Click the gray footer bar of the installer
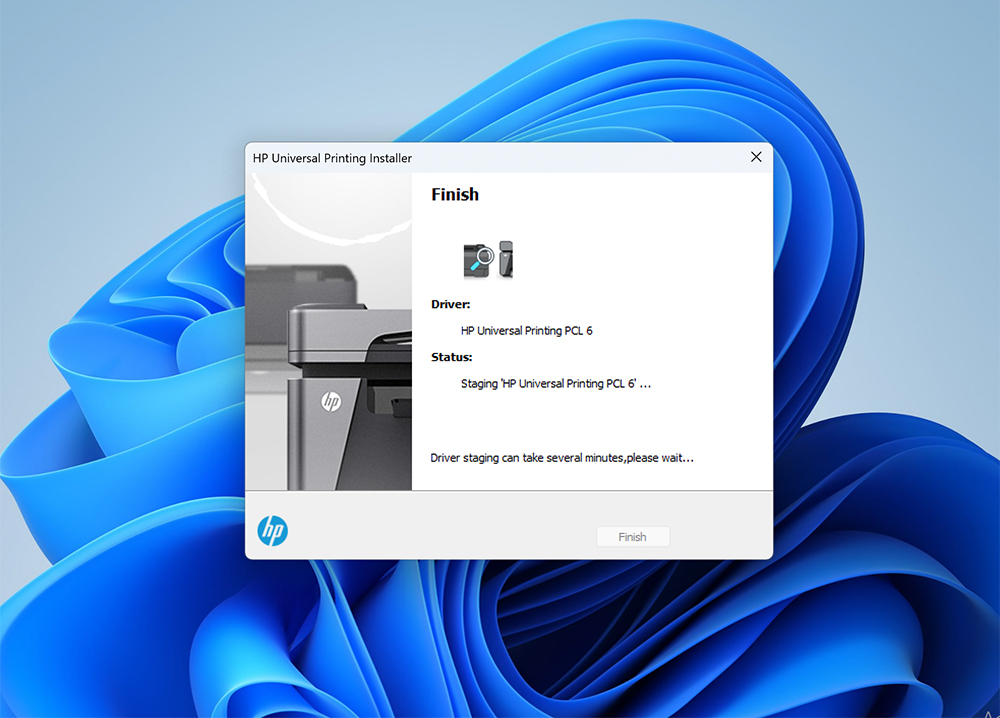Image resolution: width=1000 pixels, height=718 pixels. click(x=509, y=525)
